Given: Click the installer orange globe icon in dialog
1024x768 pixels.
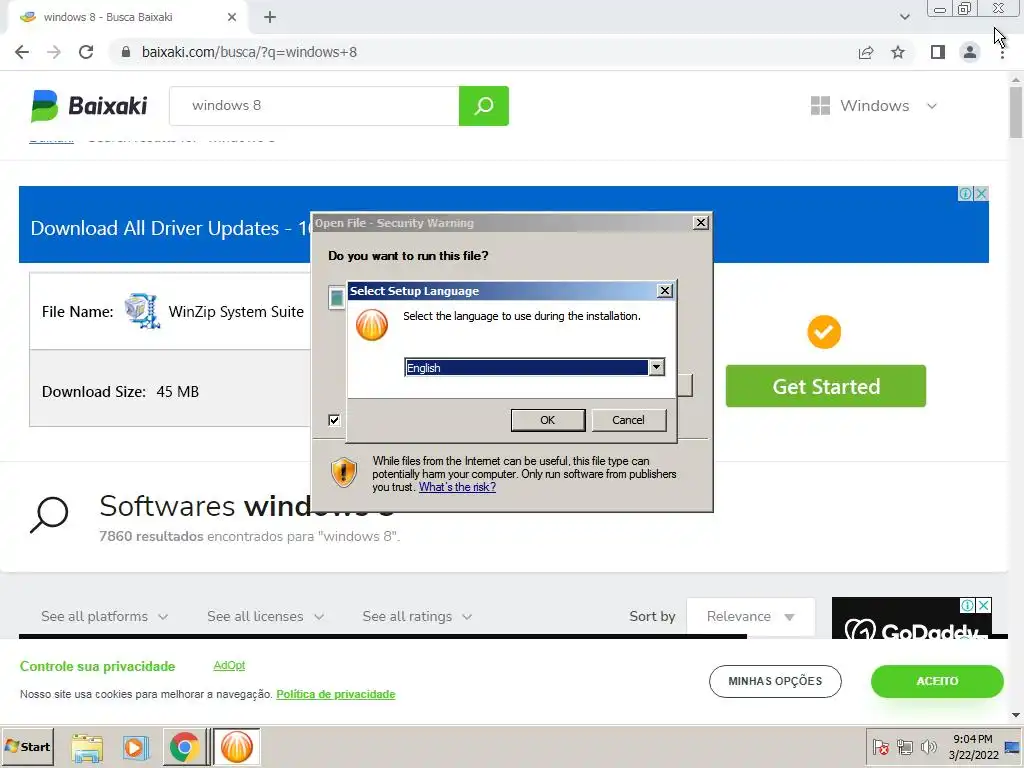Looking at the screenshot, I should [x=372, y=325].
